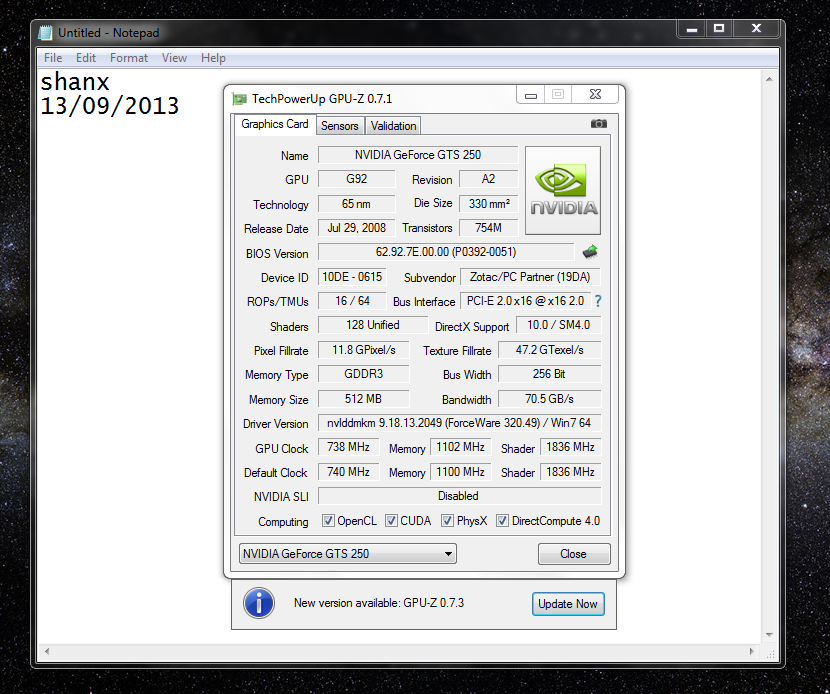Open the NVIDIA GeForce GTS 250 dropdown
The image size is (830, 694).
348,554
